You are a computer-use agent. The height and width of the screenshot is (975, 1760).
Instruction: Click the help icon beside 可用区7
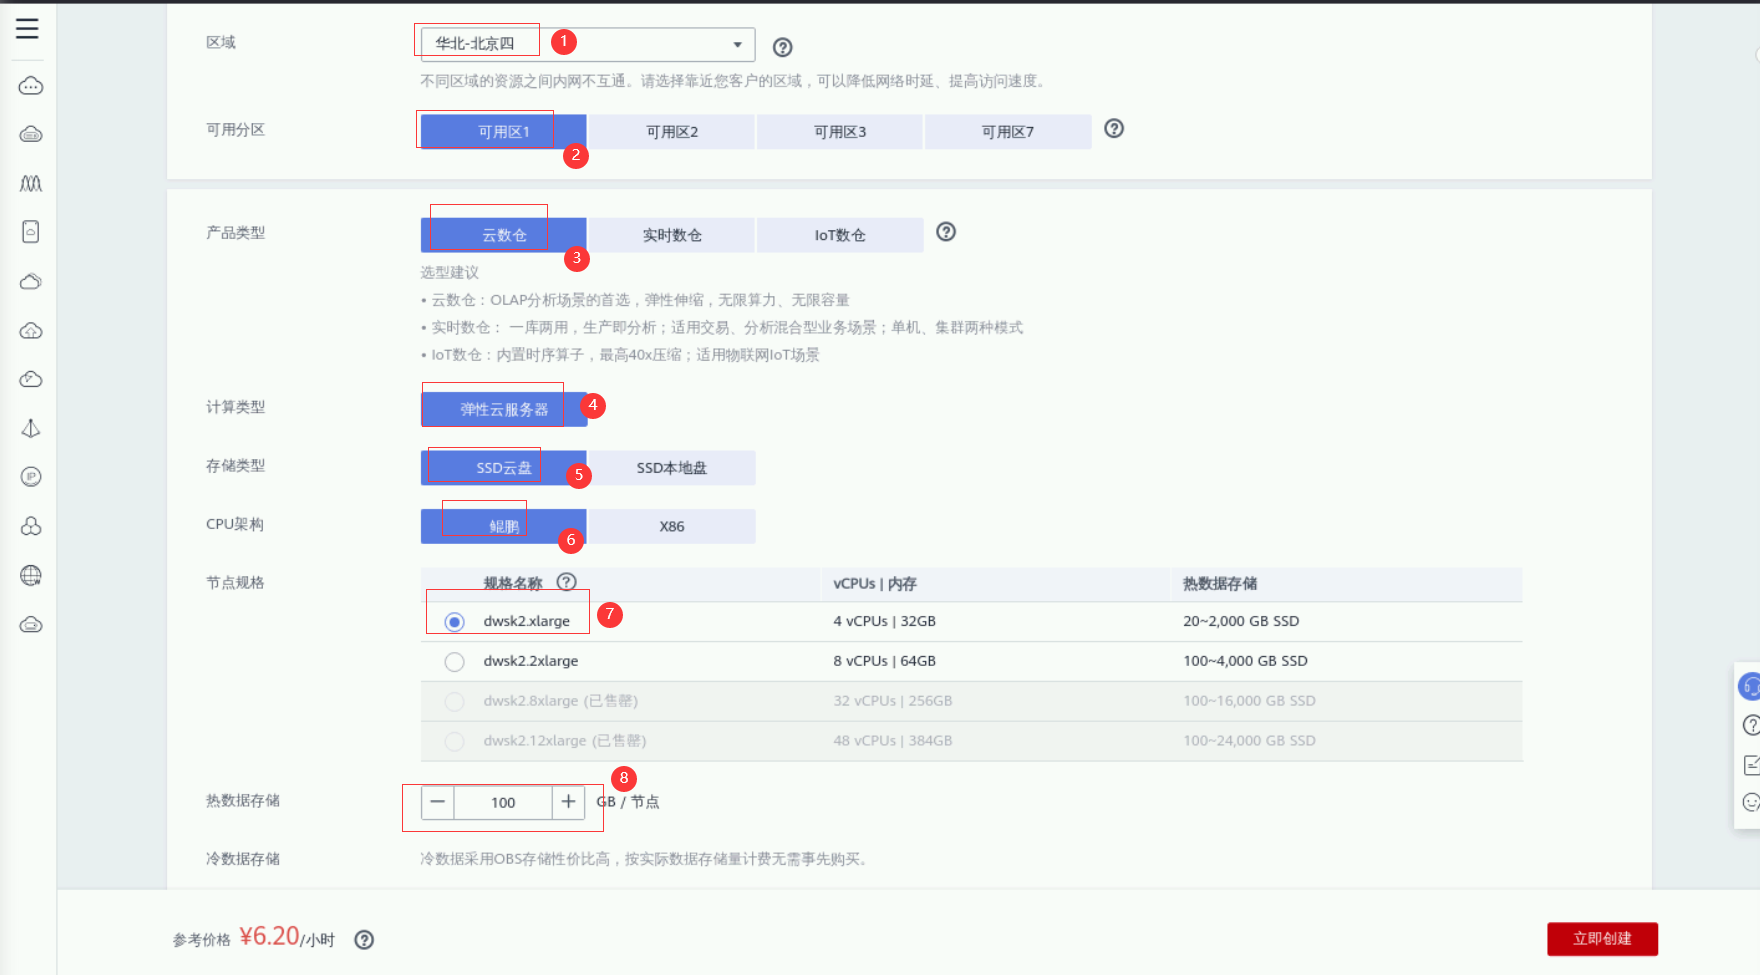coord(1114,128)
